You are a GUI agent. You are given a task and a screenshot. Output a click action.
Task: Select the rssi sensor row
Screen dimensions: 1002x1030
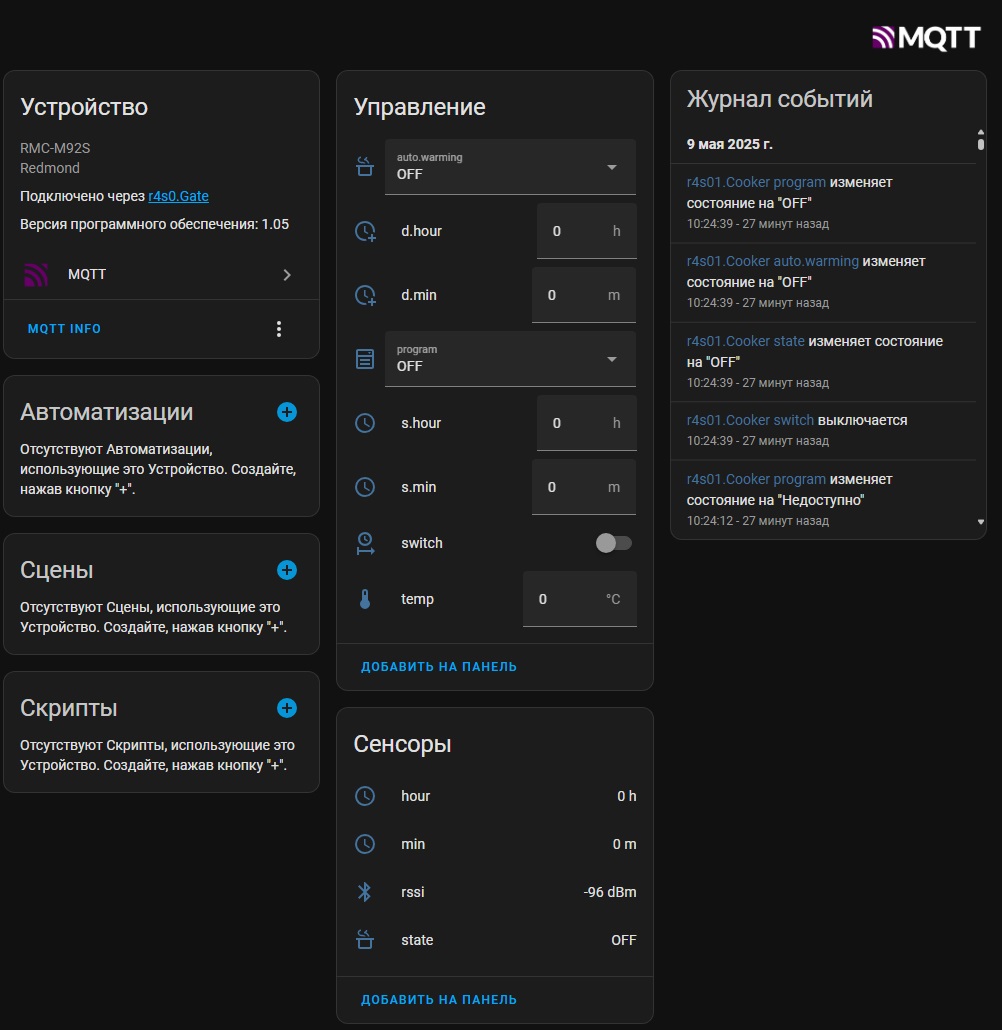click(x=495, y=892)
